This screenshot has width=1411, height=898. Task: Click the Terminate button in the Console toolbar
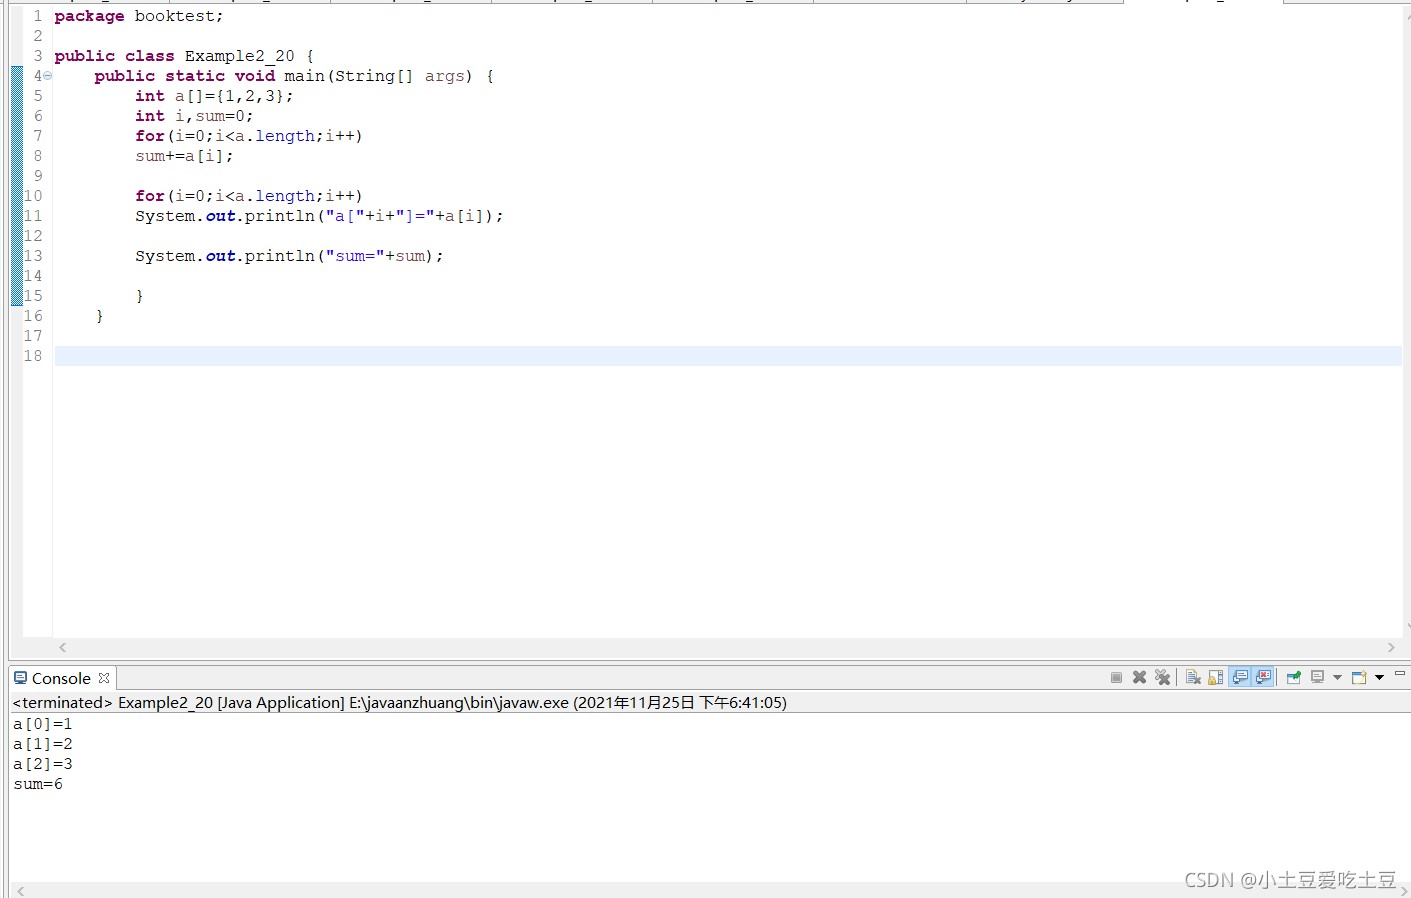click(x=1116, y=677)
